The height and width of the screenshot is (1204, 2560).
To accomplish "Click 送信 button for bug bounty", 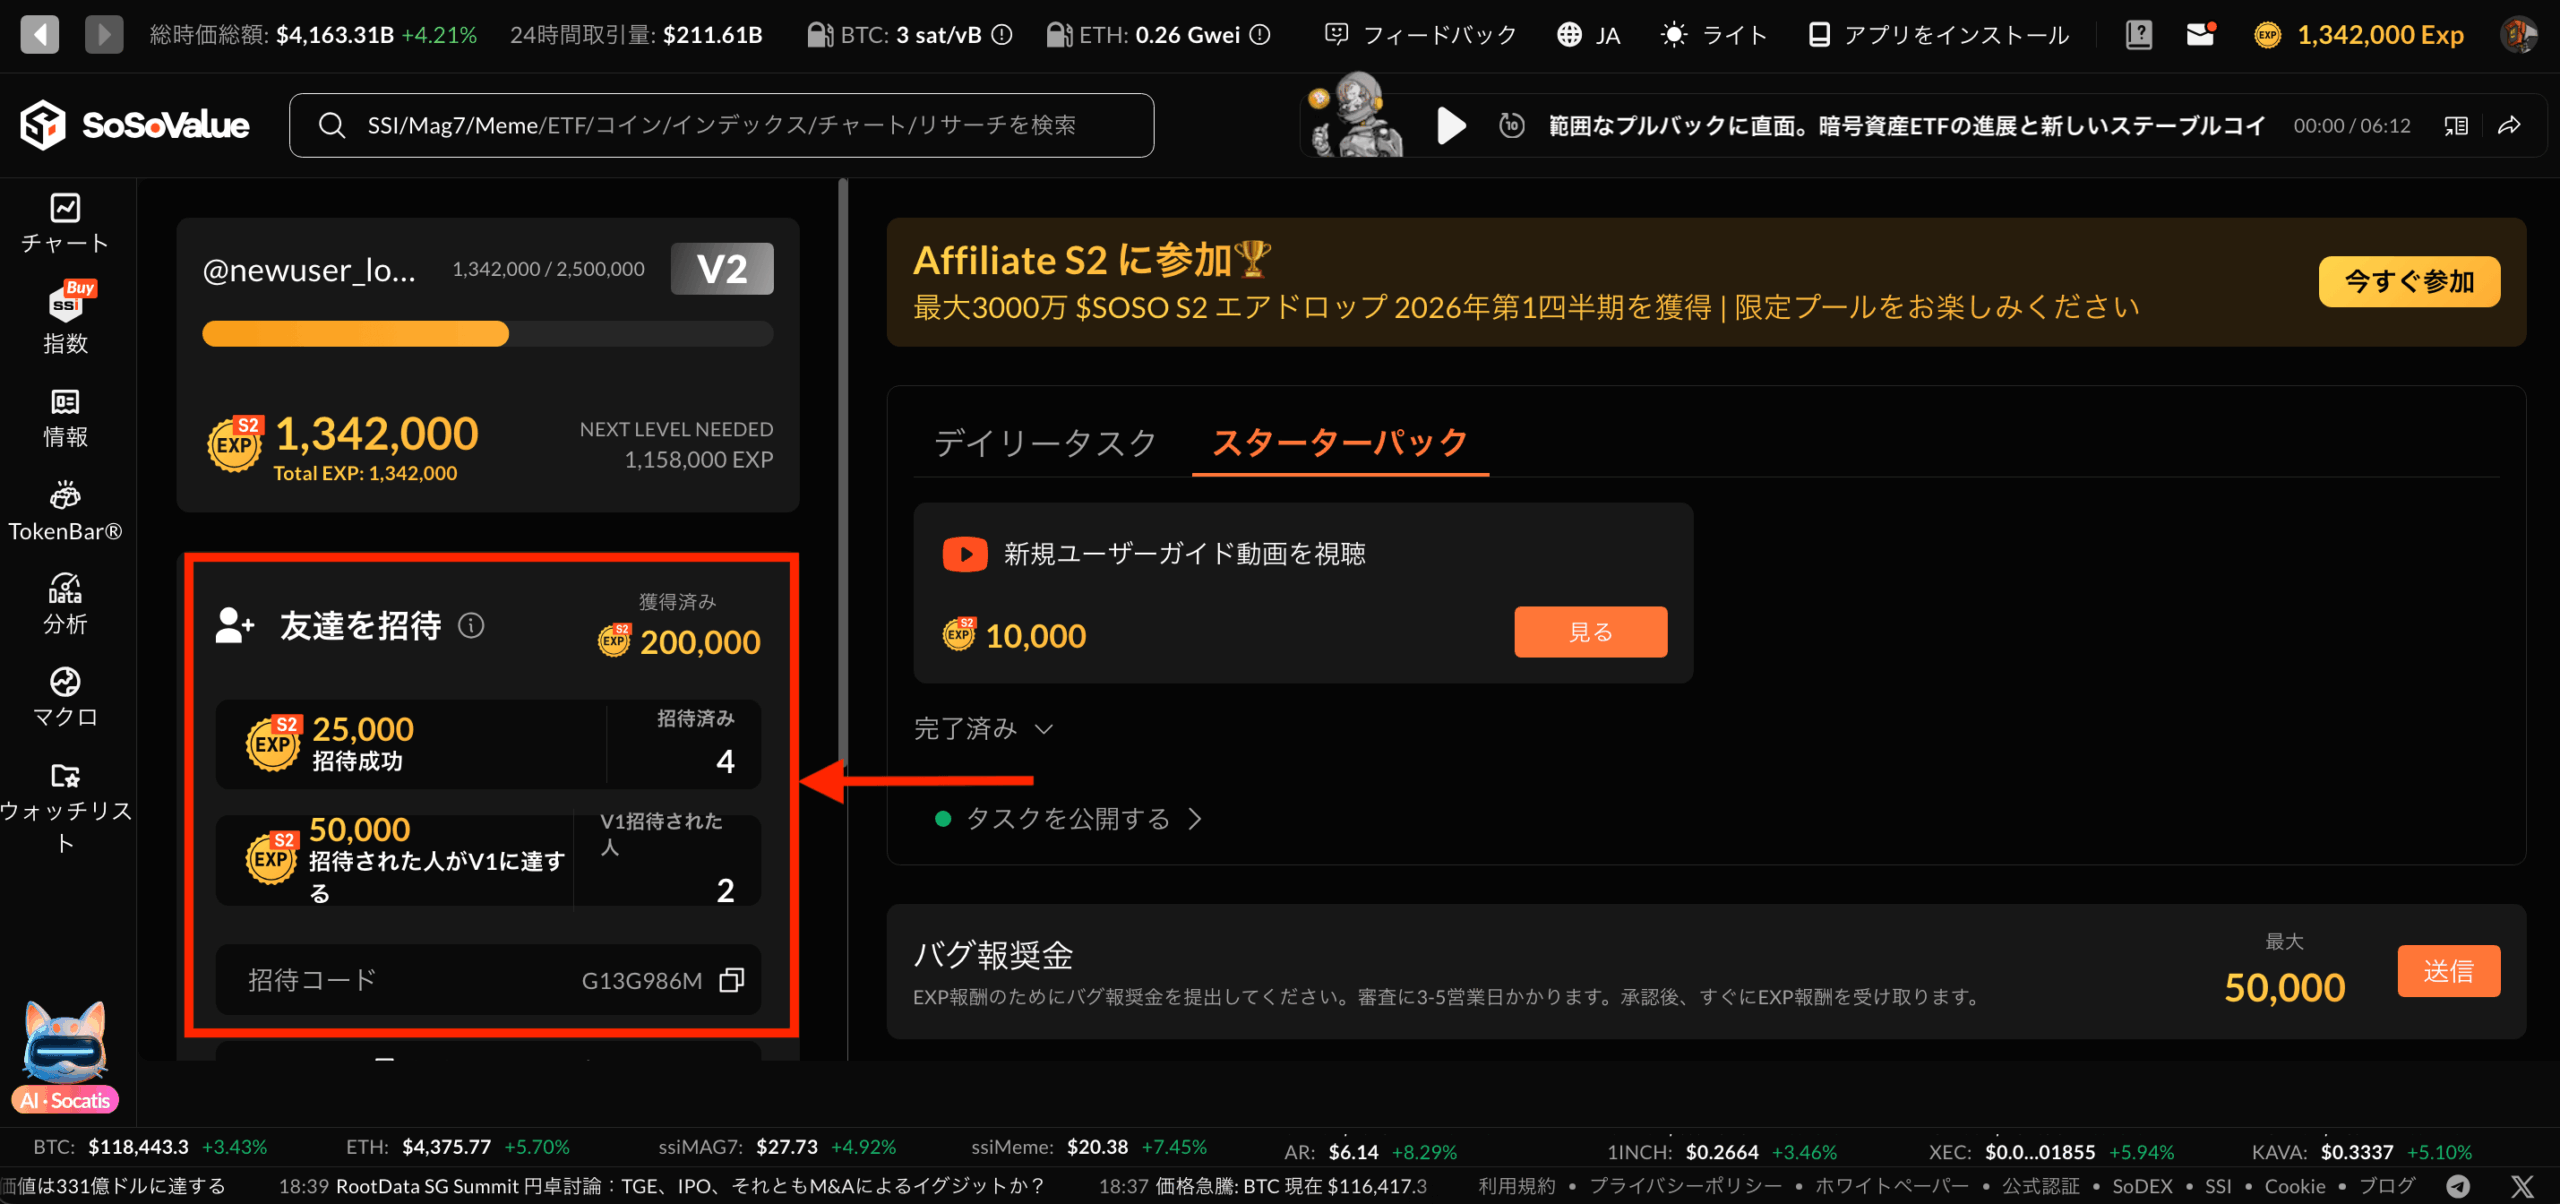I will pyautogui.click(x=2447, y=971).
